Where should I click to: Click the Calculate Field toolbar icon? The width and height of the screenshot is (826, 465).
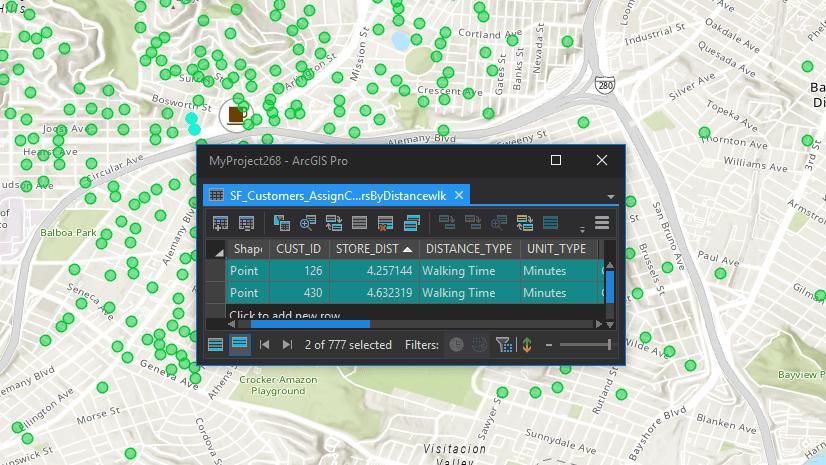tap(246, 223)
